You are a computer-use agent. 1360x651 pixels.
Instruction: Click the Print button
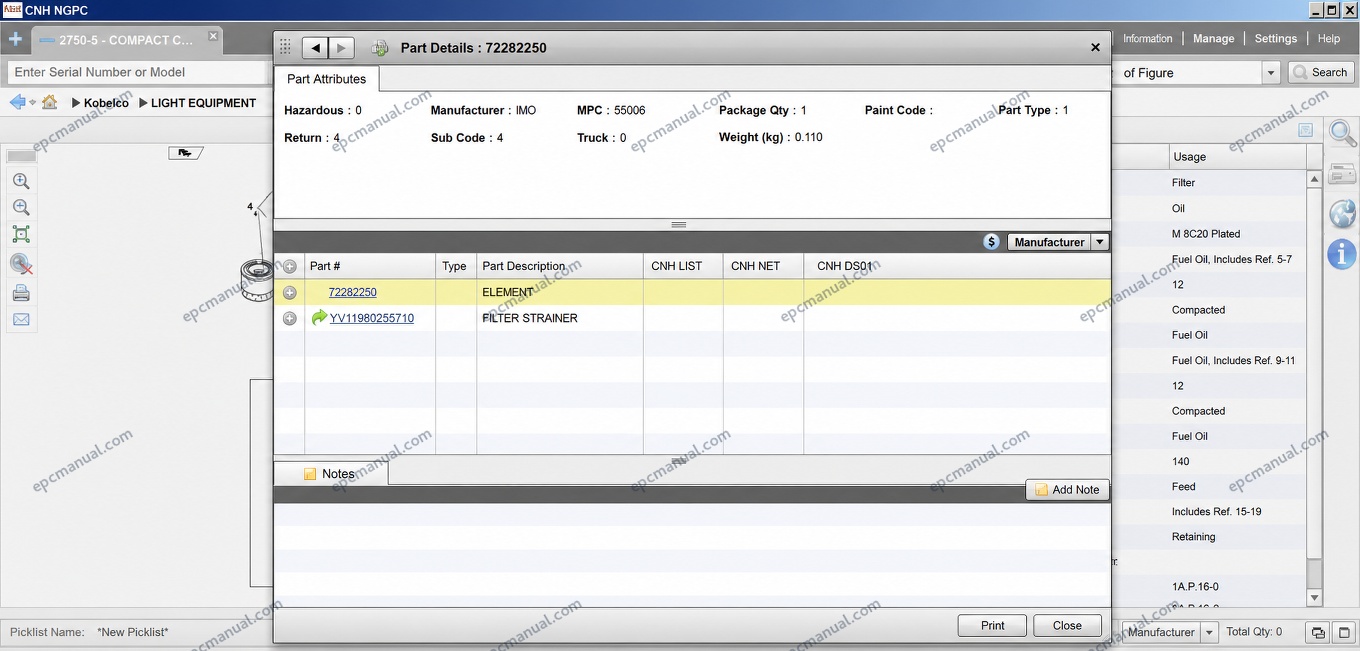click(x=992, y=625)
